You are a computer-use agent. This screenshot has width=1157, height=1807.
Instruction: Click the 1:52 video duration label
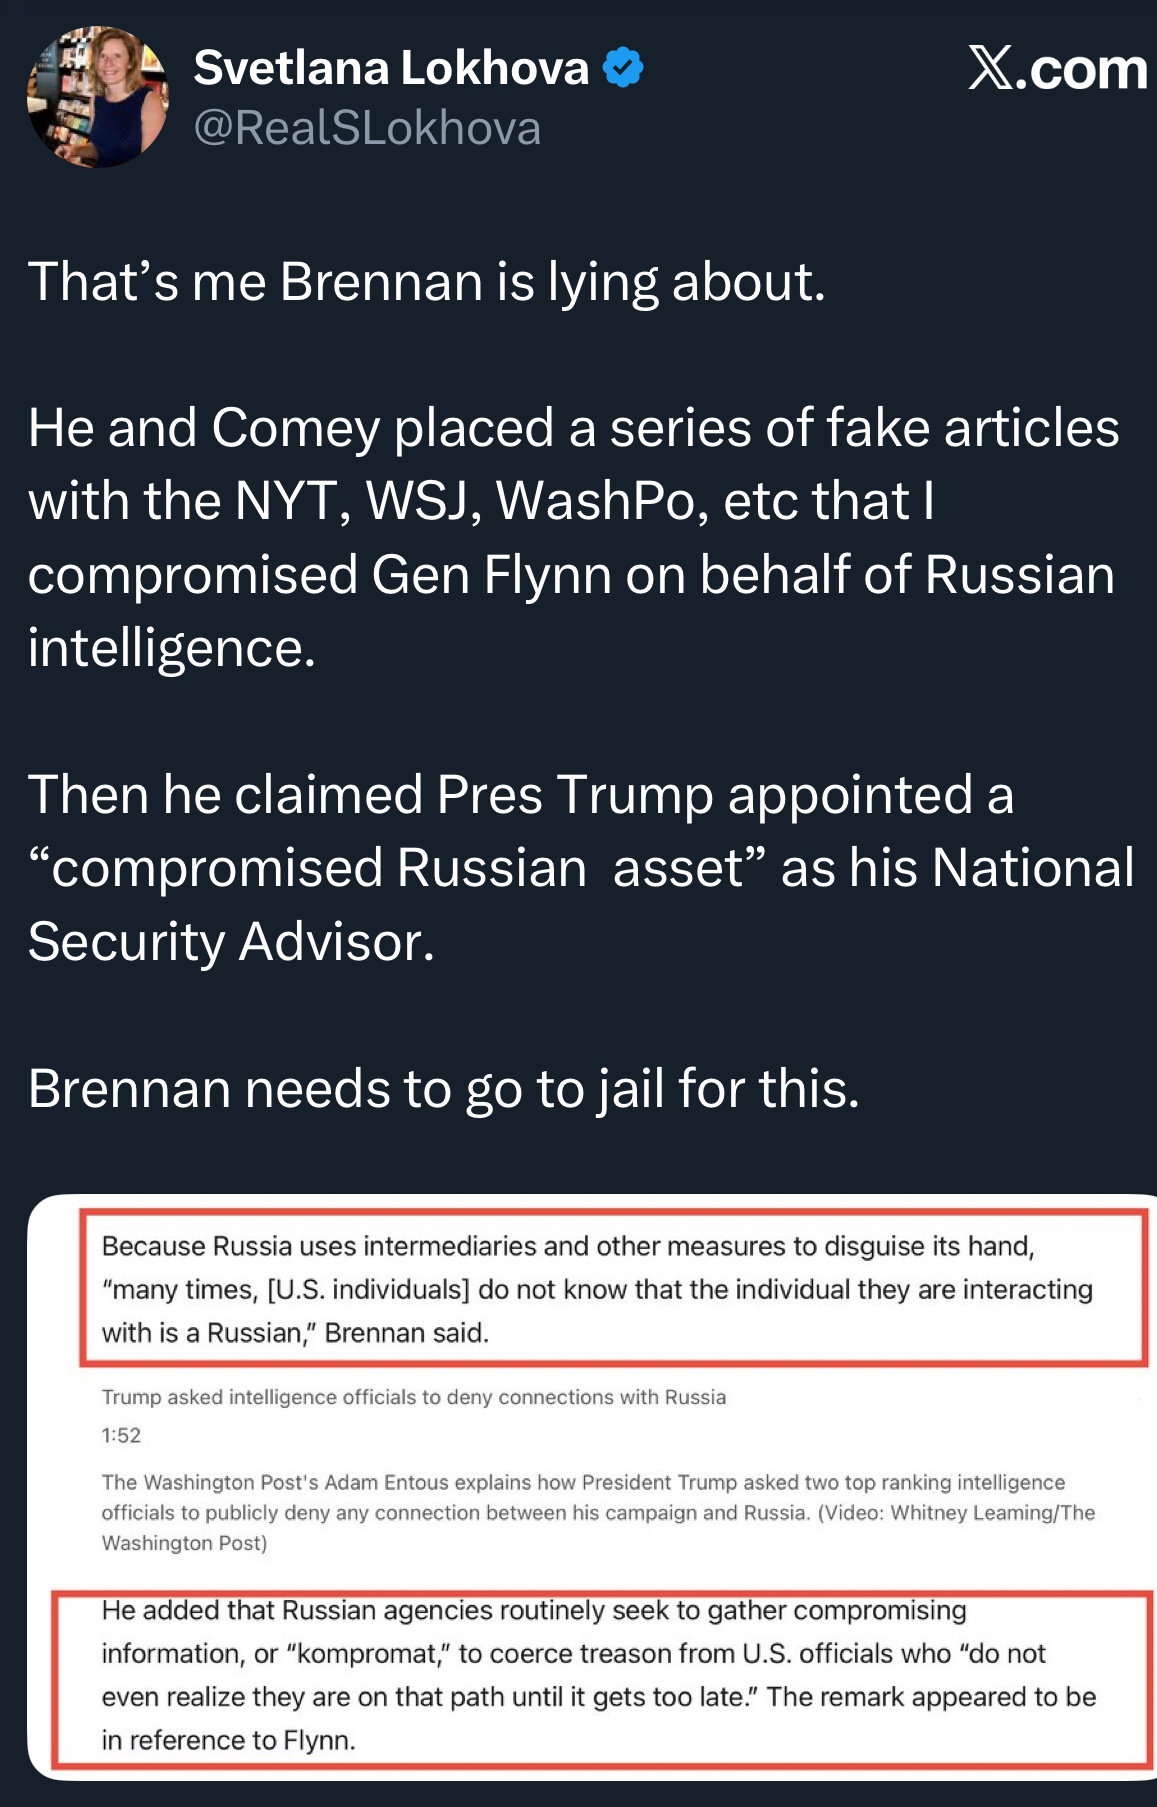[x=121, y=1435]
